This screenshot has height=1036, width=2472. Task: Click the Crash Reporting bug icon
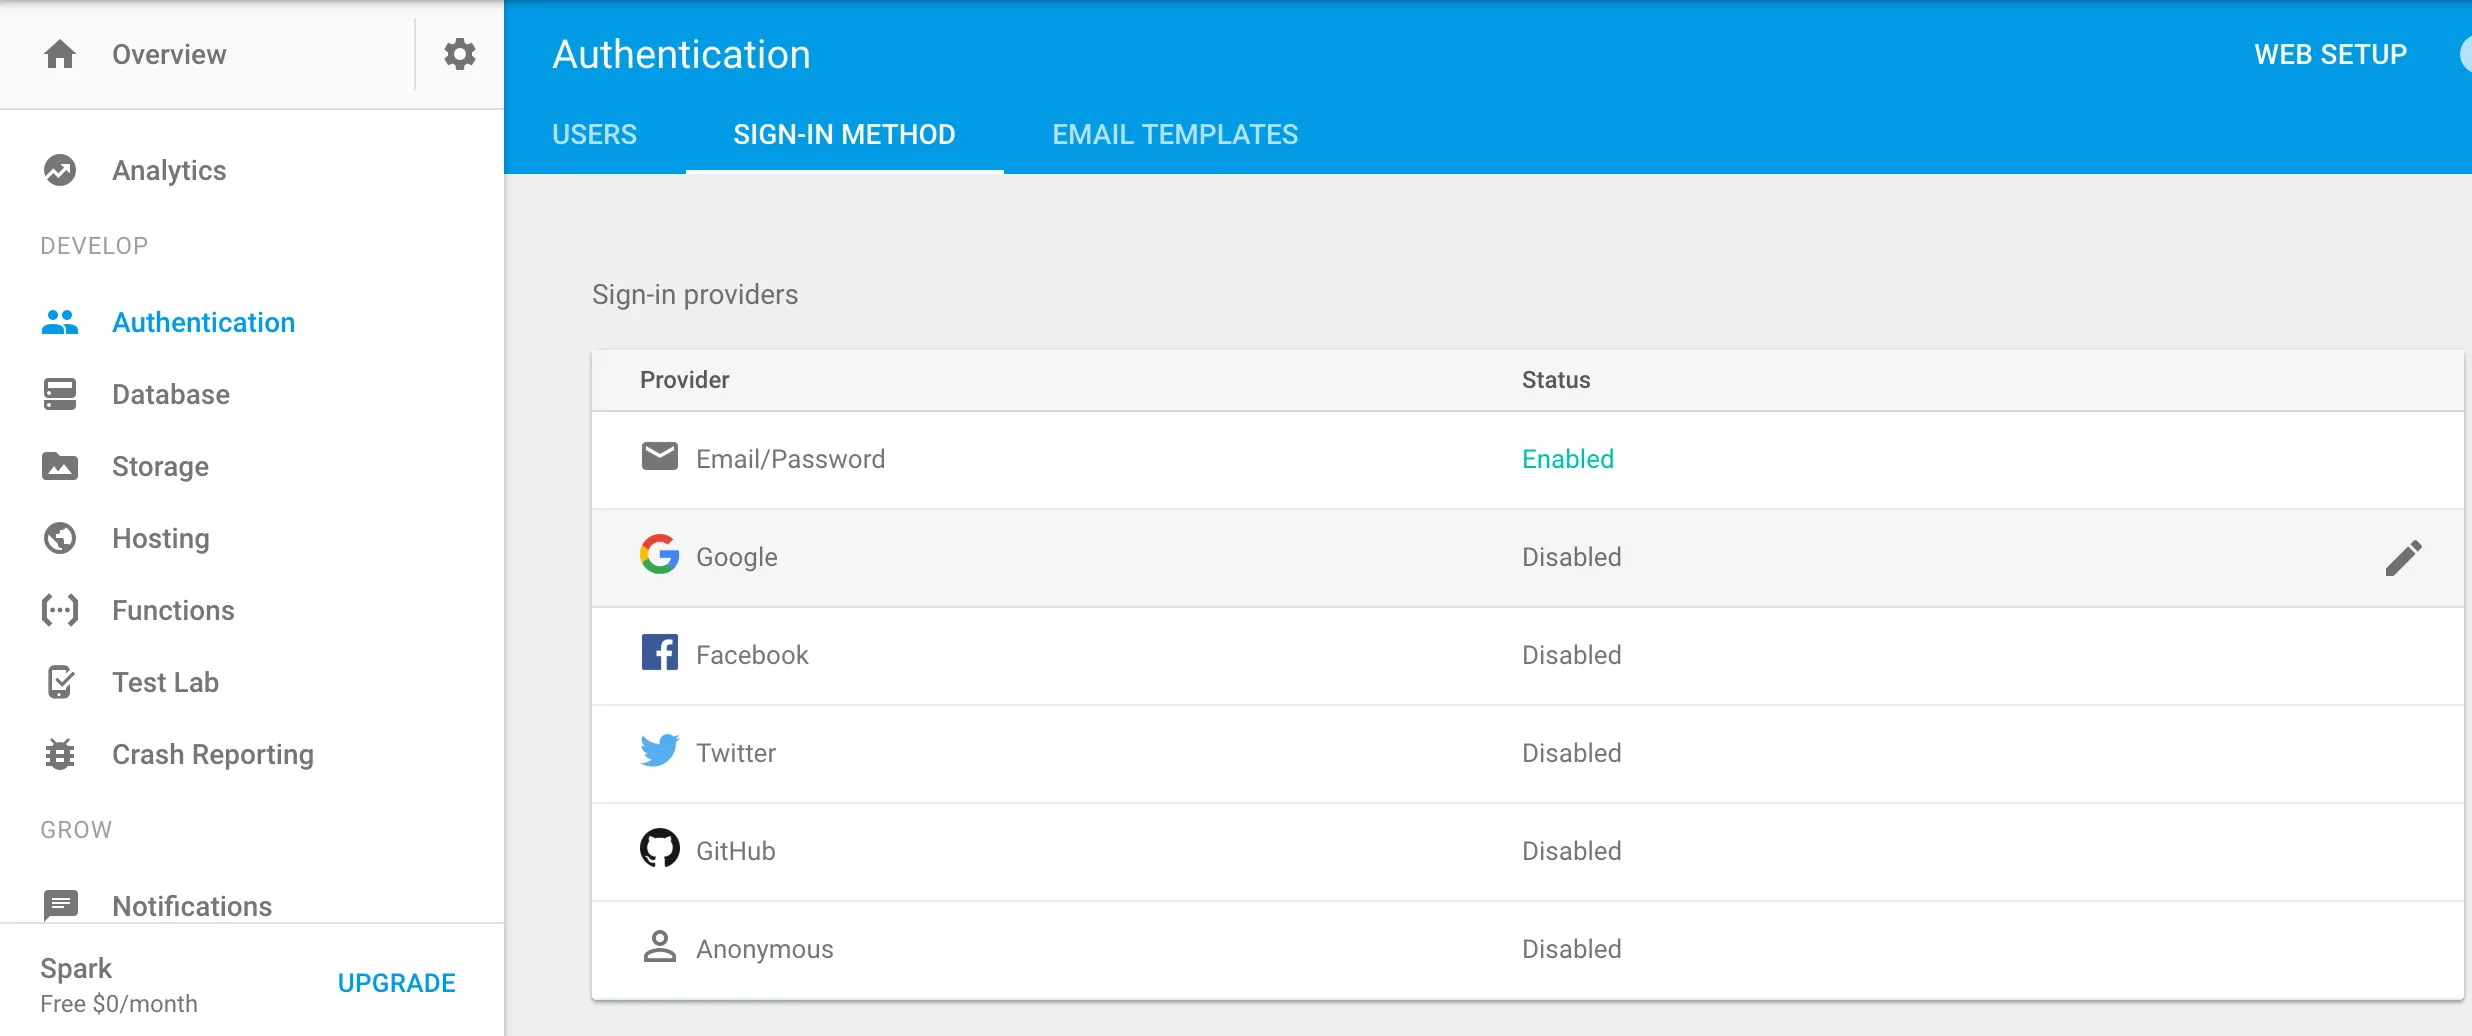(x=60, y=754)
